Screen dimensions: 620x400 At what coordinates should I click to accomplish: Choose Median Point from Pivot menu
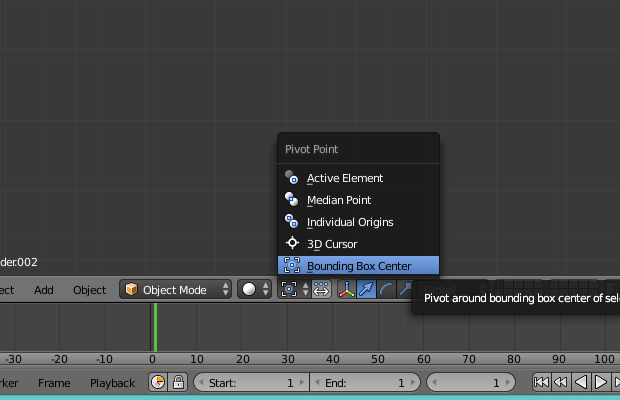click(x=339, y=200)
